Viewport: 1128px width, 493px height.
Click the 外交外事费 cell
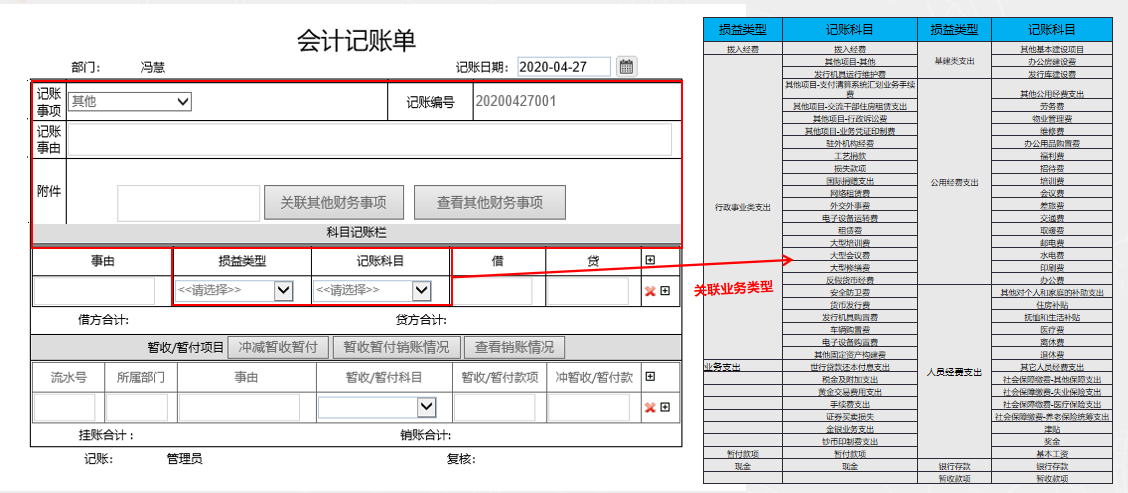850,205
